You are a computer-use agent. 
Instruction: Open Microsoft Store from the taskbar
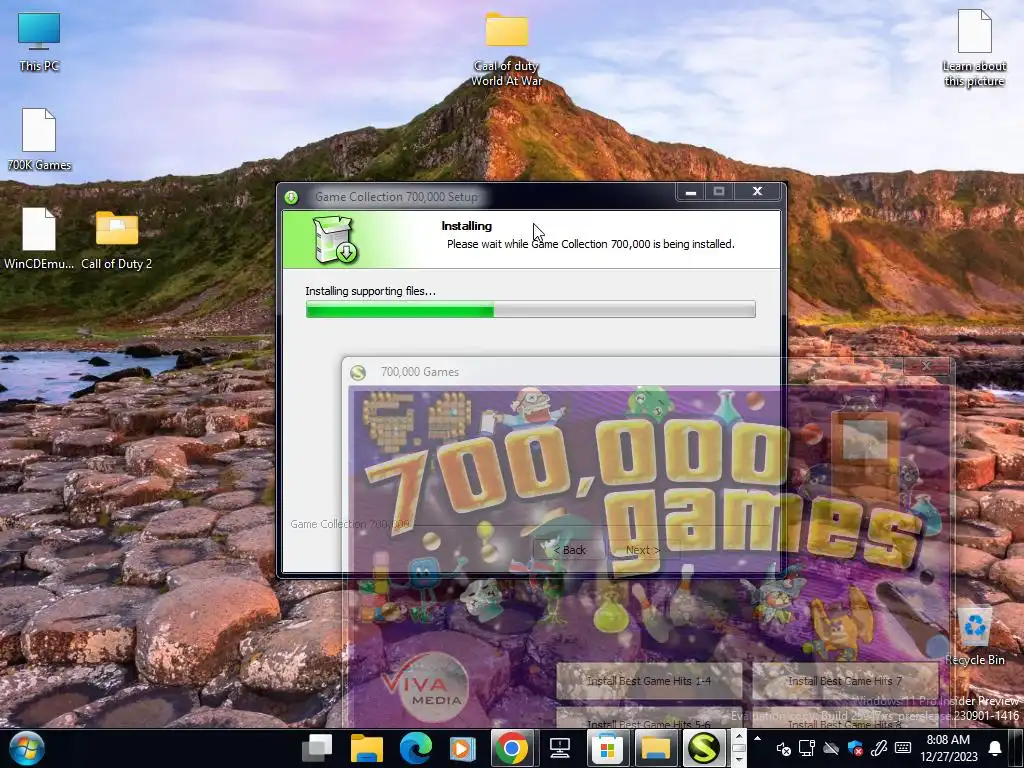pyautogui.click(x=607, y=748)
